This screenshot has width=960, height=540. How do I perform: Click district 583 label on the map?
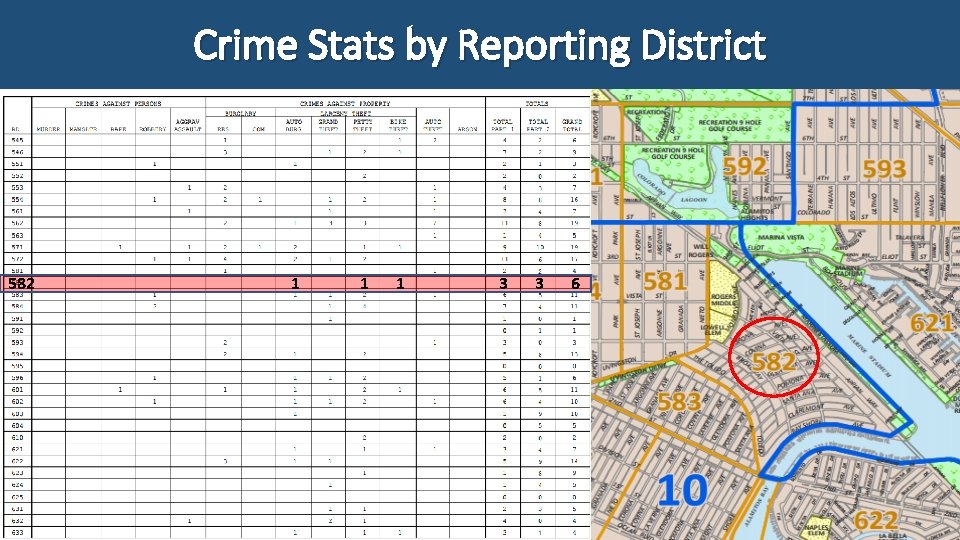point(678,402)
